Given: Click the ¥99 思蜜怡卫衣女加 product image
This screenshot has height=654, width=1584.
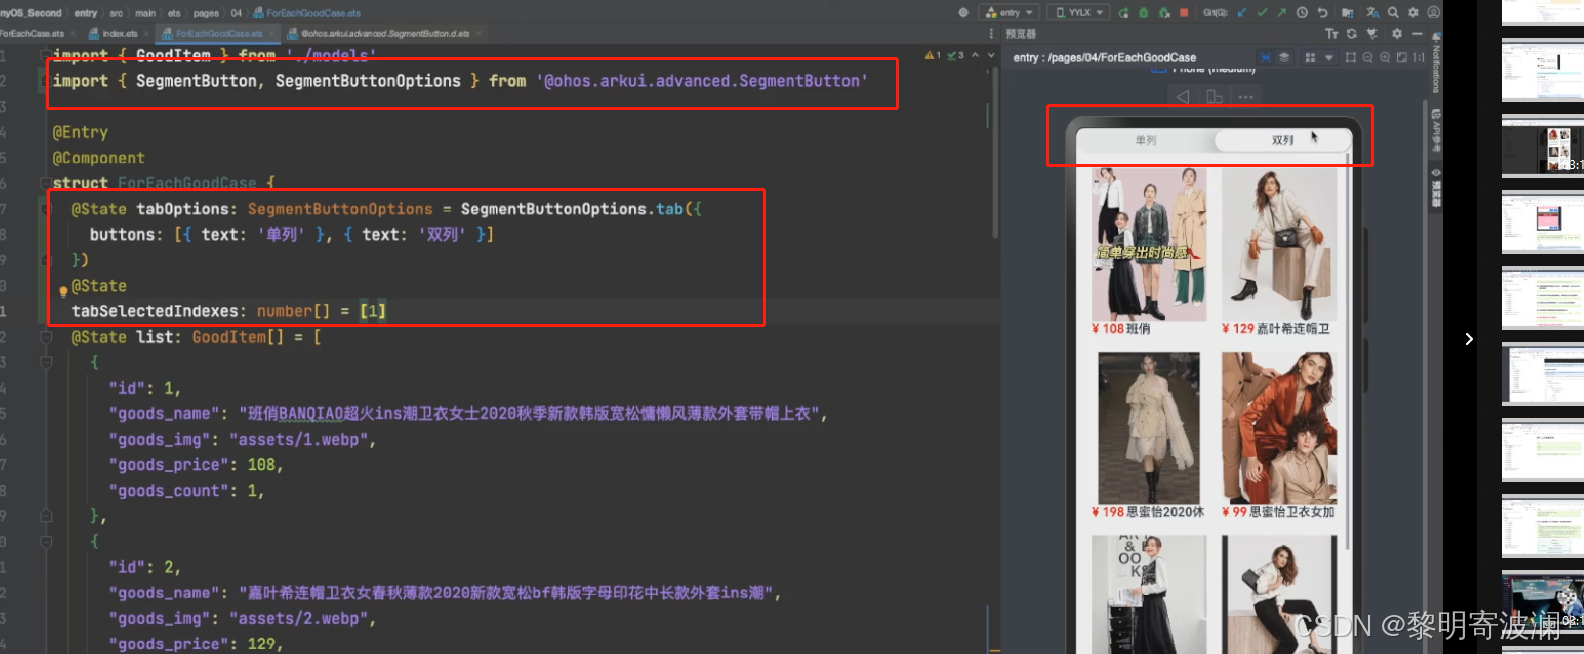Looking at the screenshot, I should point(1279,427).
